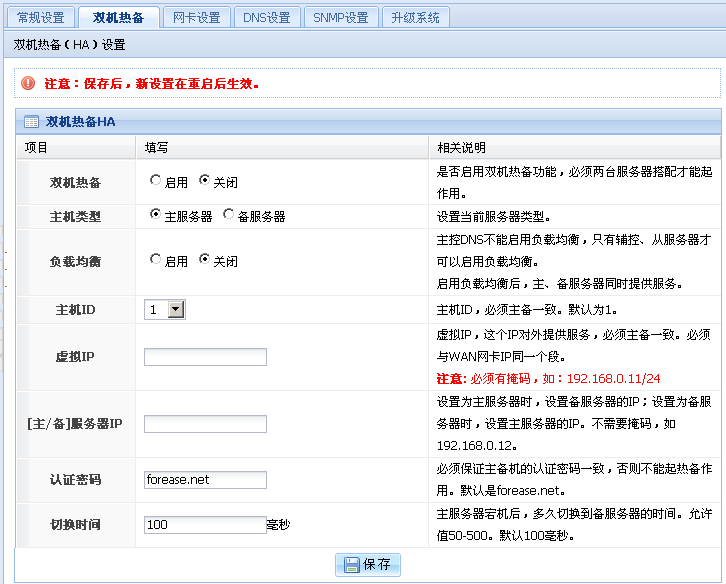Click the 虚拟IP input field
The height and width of the screenshot is (584, 726).
coord(205,357)
